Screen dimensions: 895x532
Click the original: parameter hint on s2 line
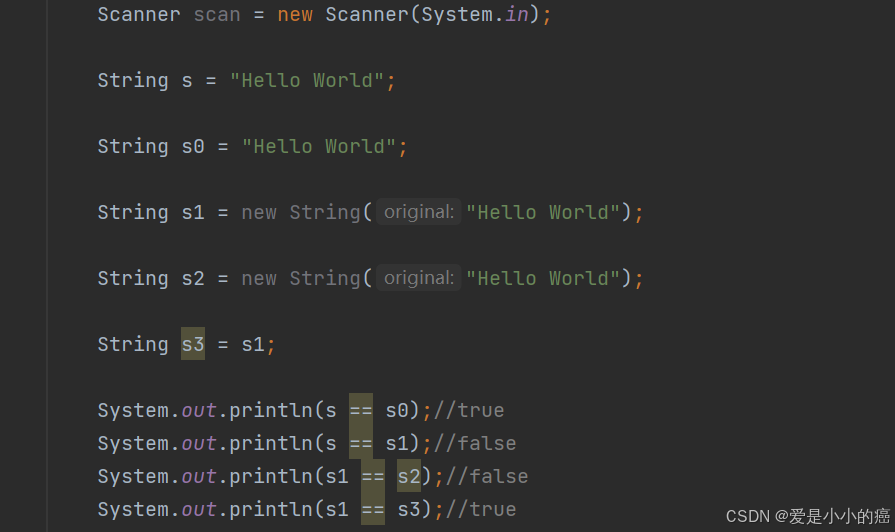(419, 279)
